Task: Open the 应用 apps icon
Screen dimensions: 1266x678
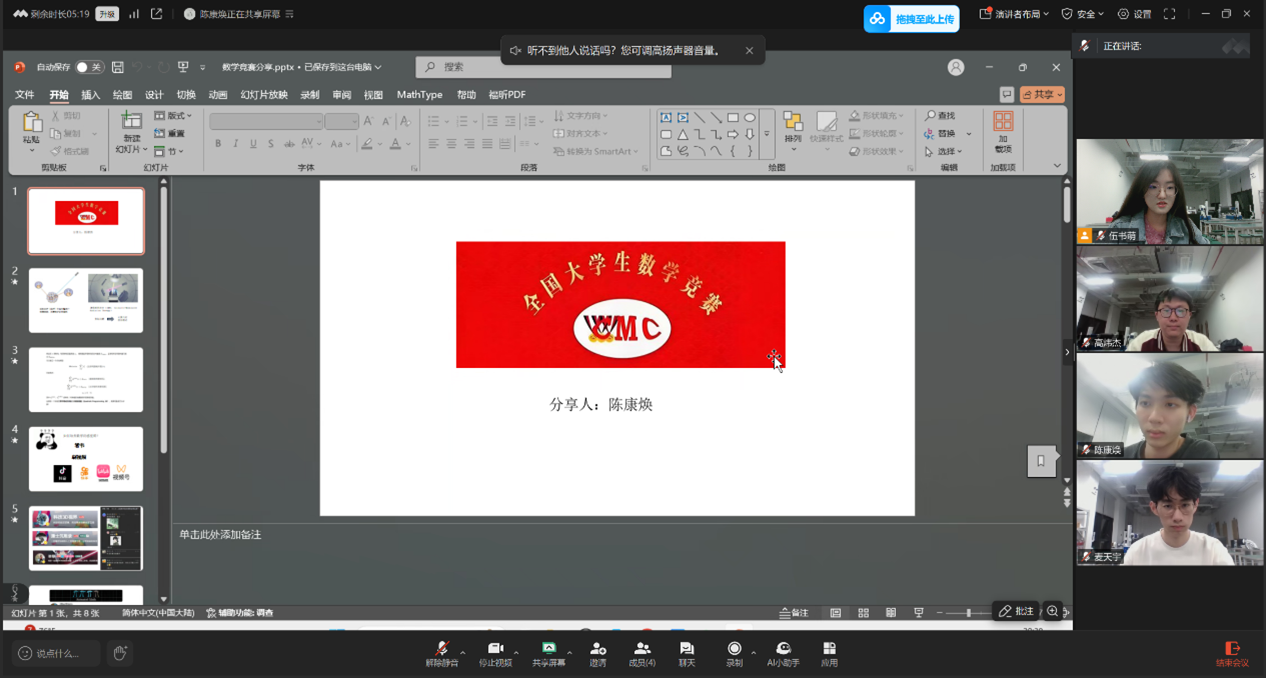Action: click(x=829, y=653)
